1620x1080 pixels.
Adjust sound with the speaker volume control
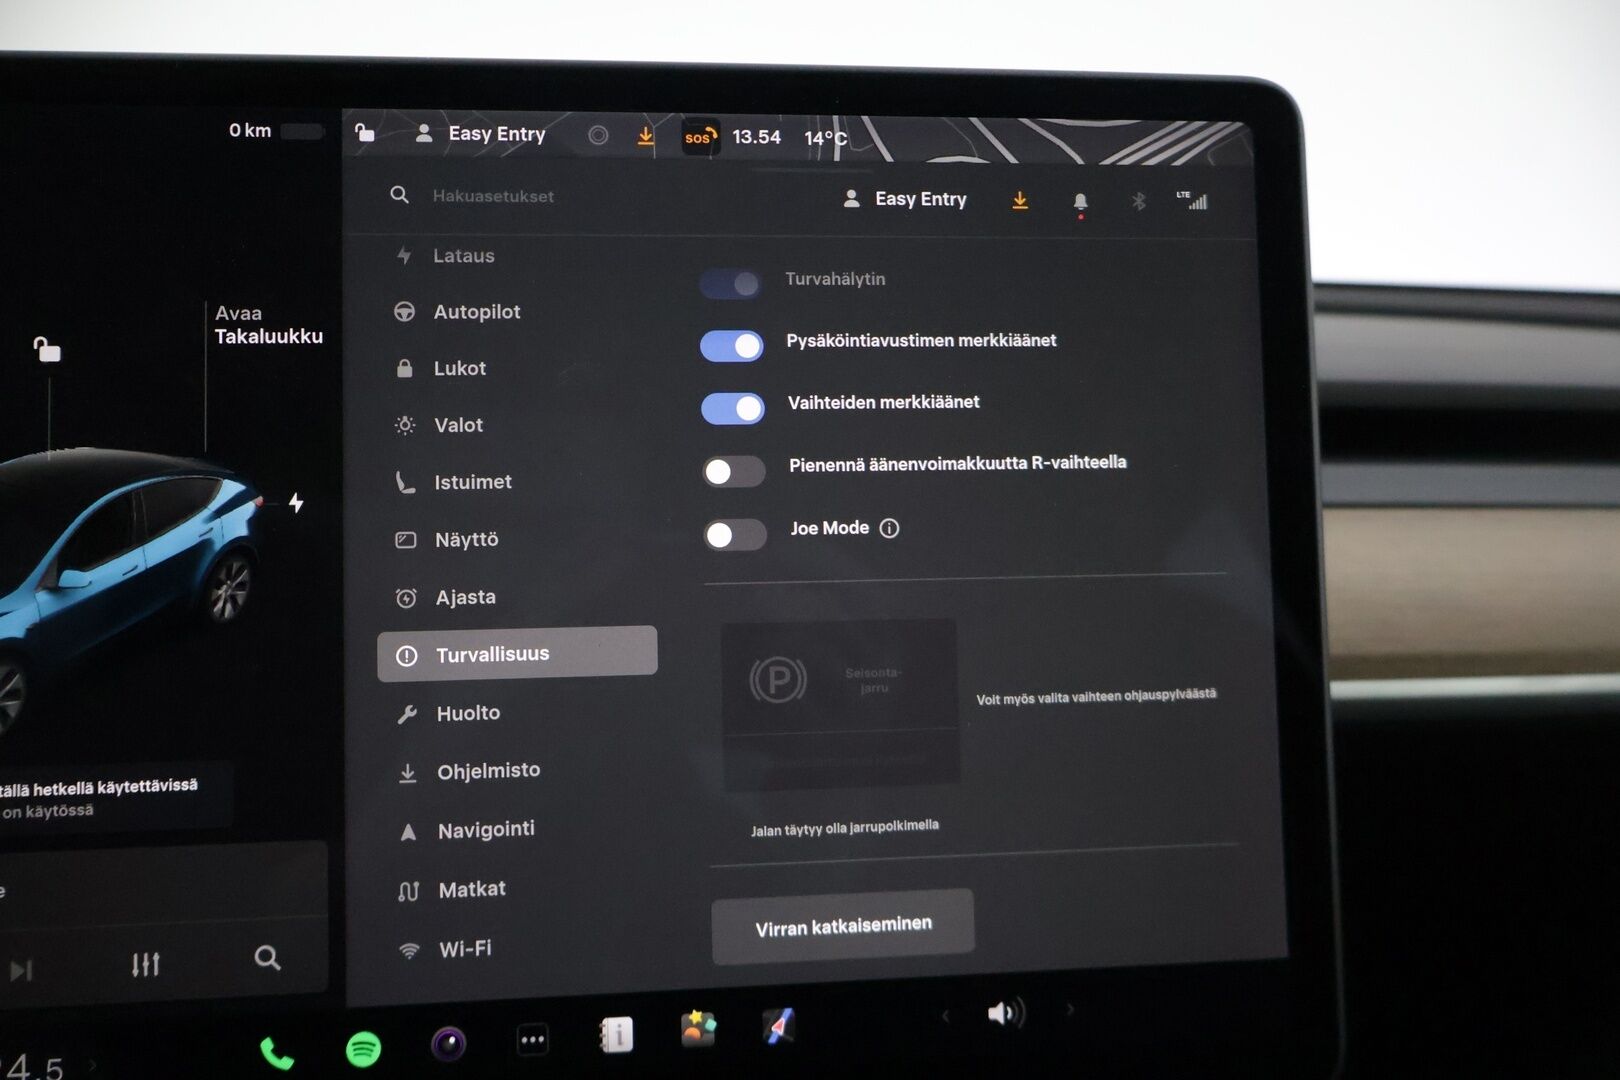click(1004, 1012)
